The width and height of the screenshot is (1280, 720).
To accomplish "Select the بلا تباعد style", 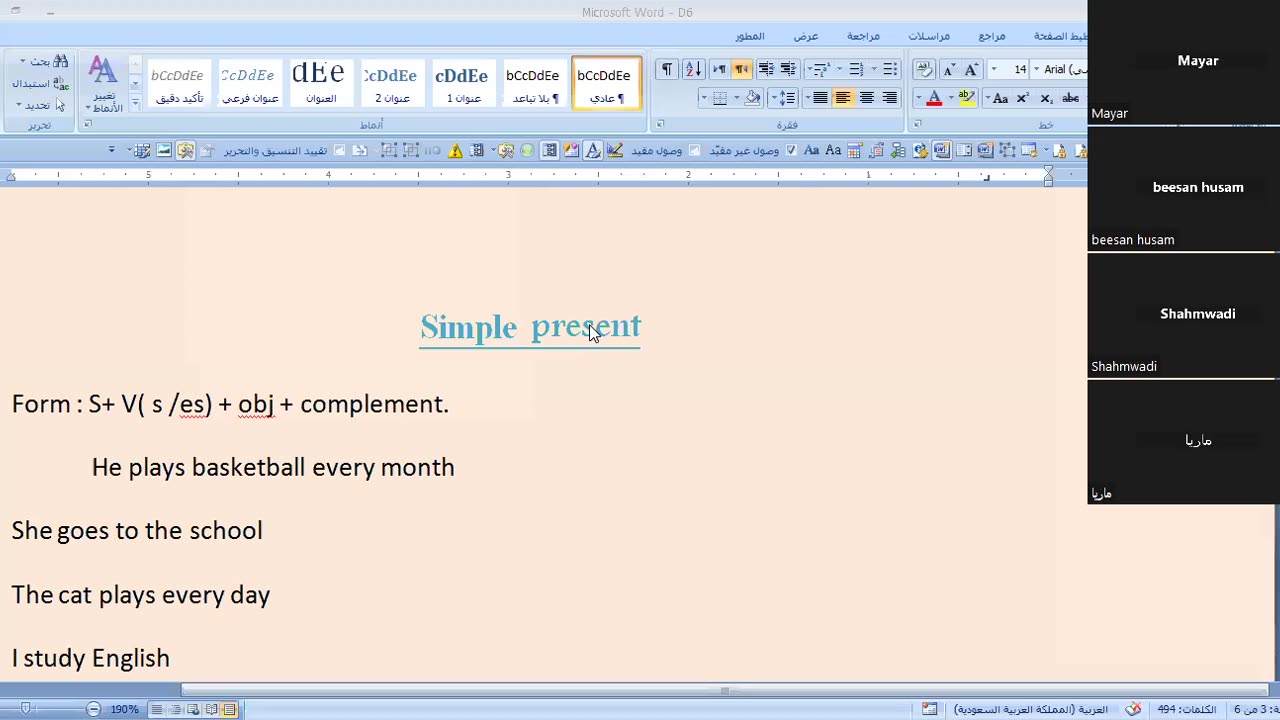I will point(534,84).
